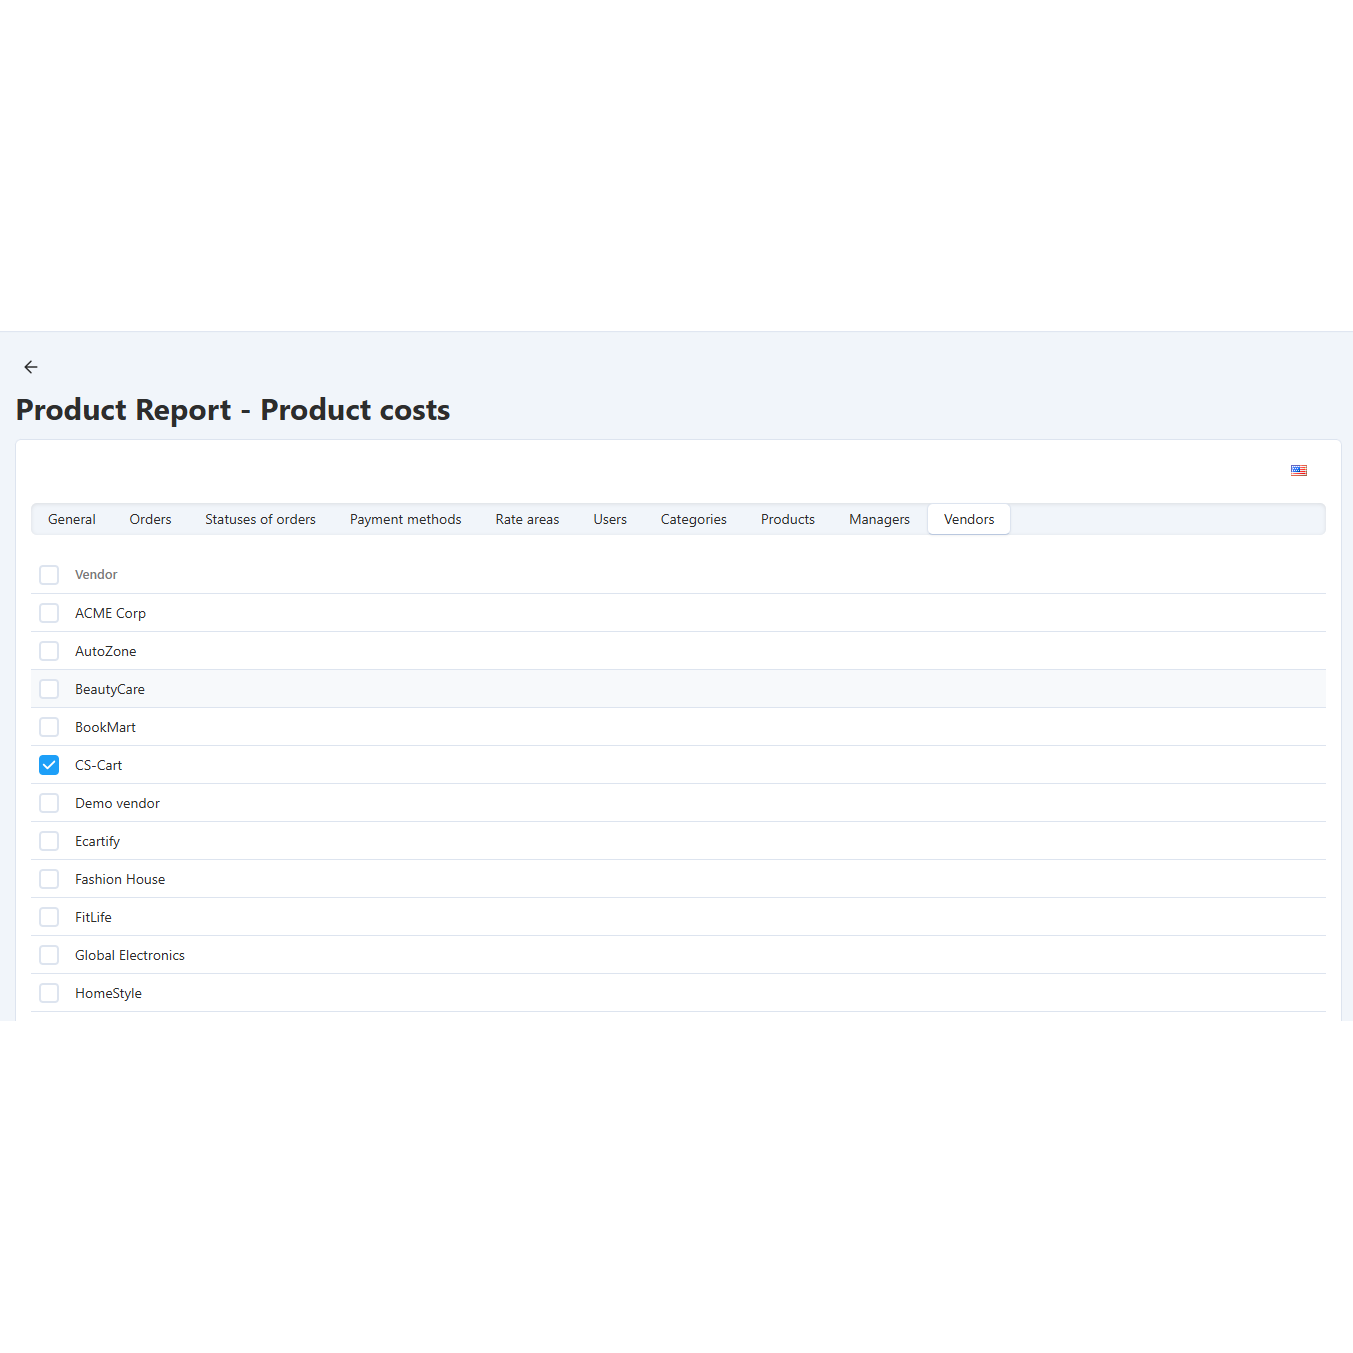
Task: Check the Demo vendor checkbox
Action: 49,803
